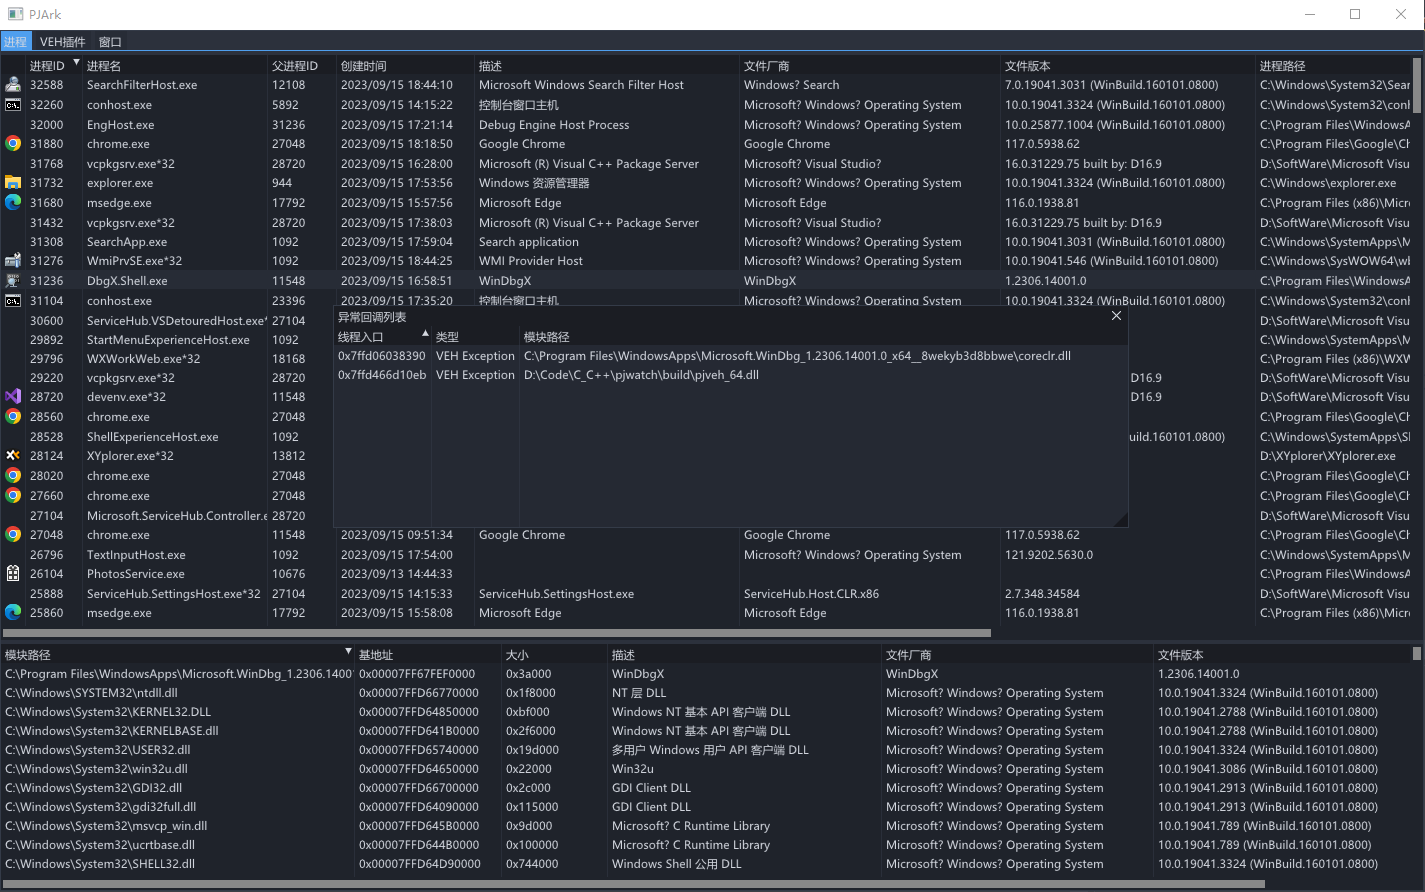Click the WmiPrvSE.exe process icon
Image resolution: width=1425 pixels, height=892 pixels.
click(x=13, y=261)
